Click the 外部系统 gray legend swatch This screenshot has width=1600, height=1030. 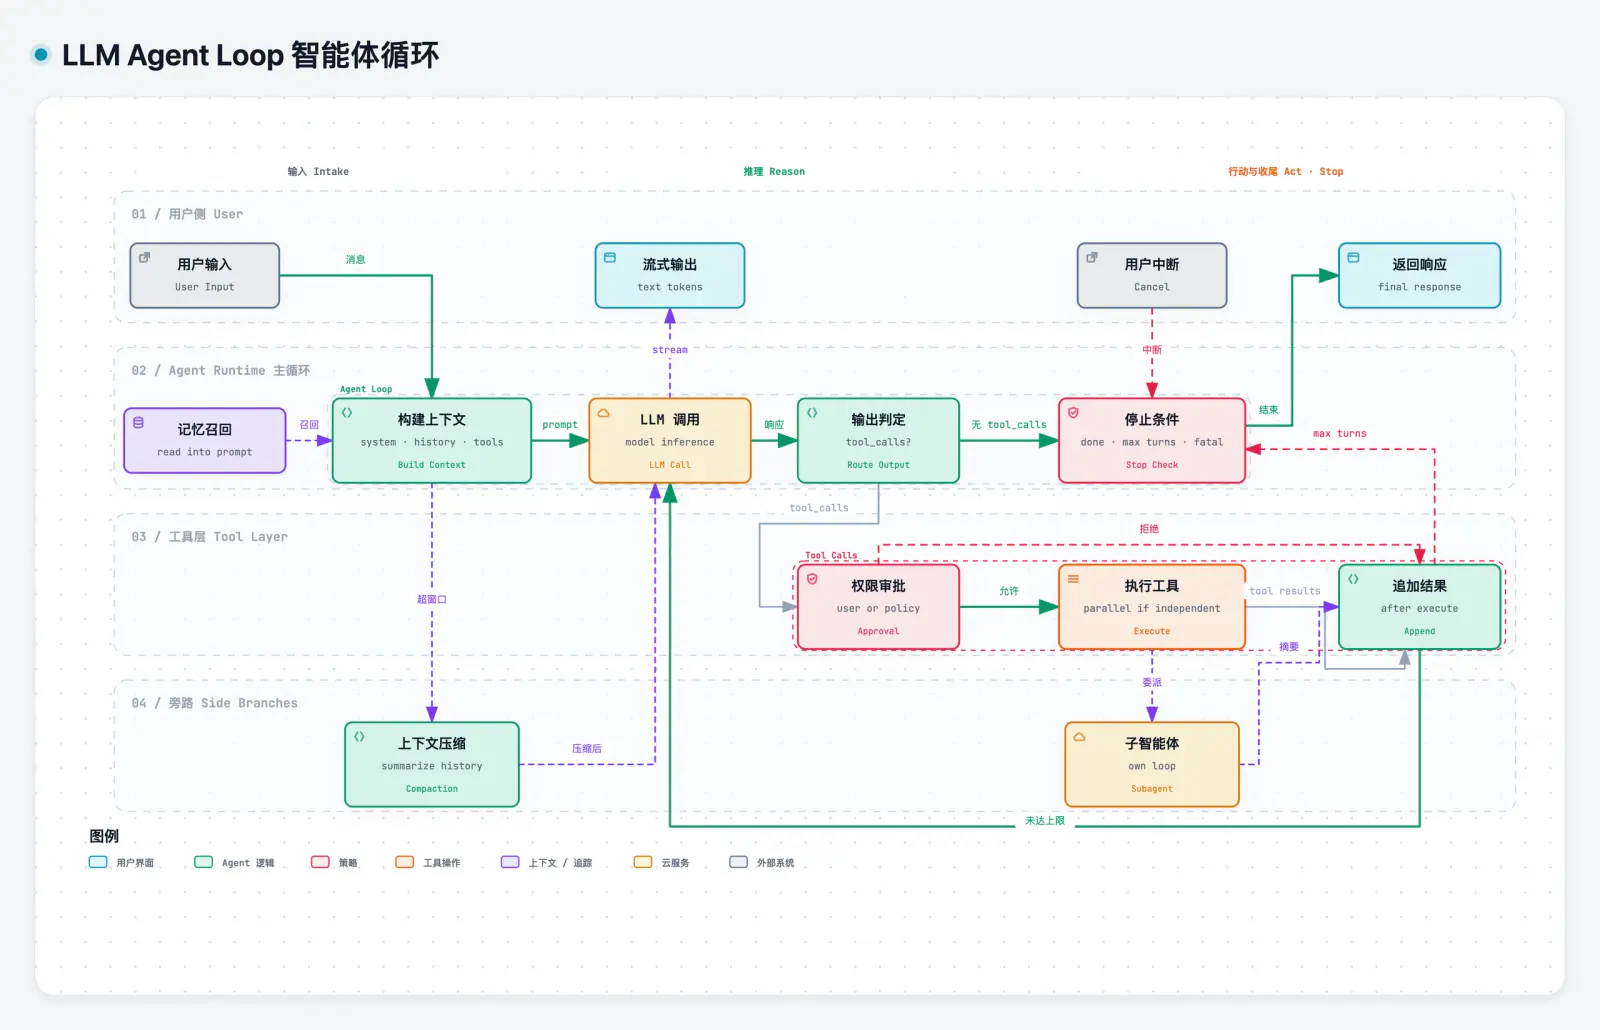[x=738, y=862]
